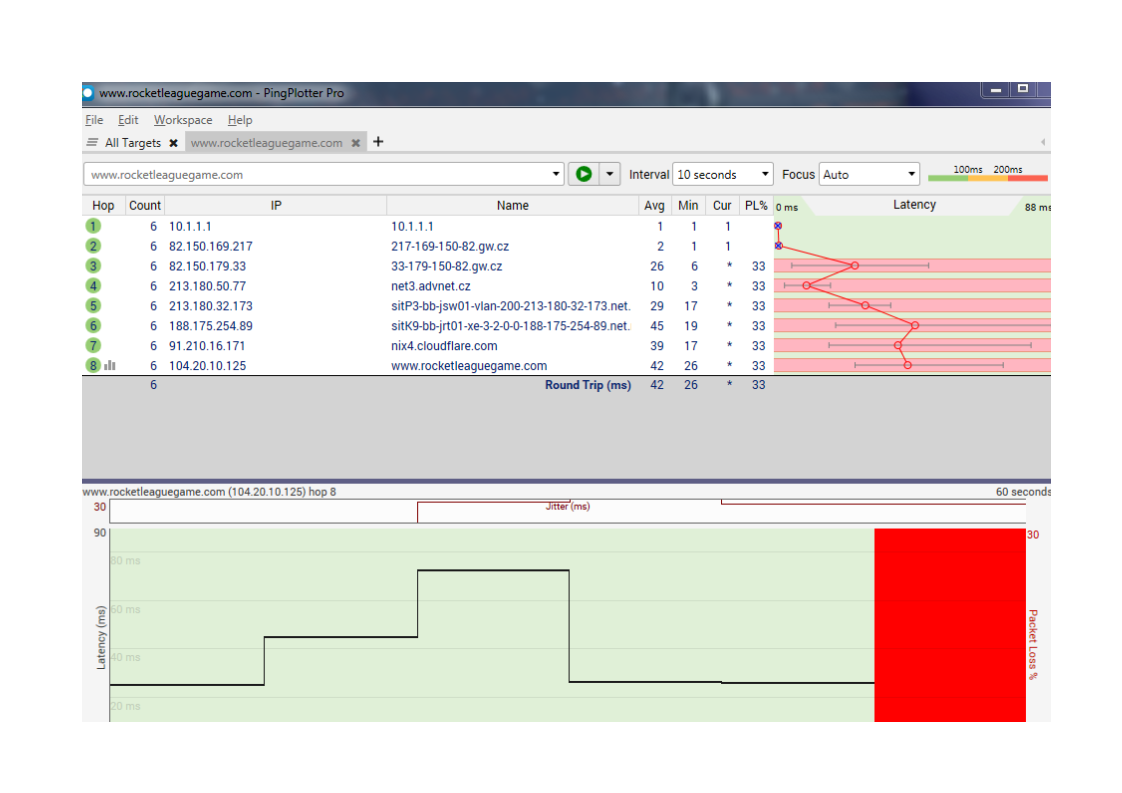The image size is (1122, 793).
Task: Click the Round Trip (ms) summary row label
Action: 587,385
